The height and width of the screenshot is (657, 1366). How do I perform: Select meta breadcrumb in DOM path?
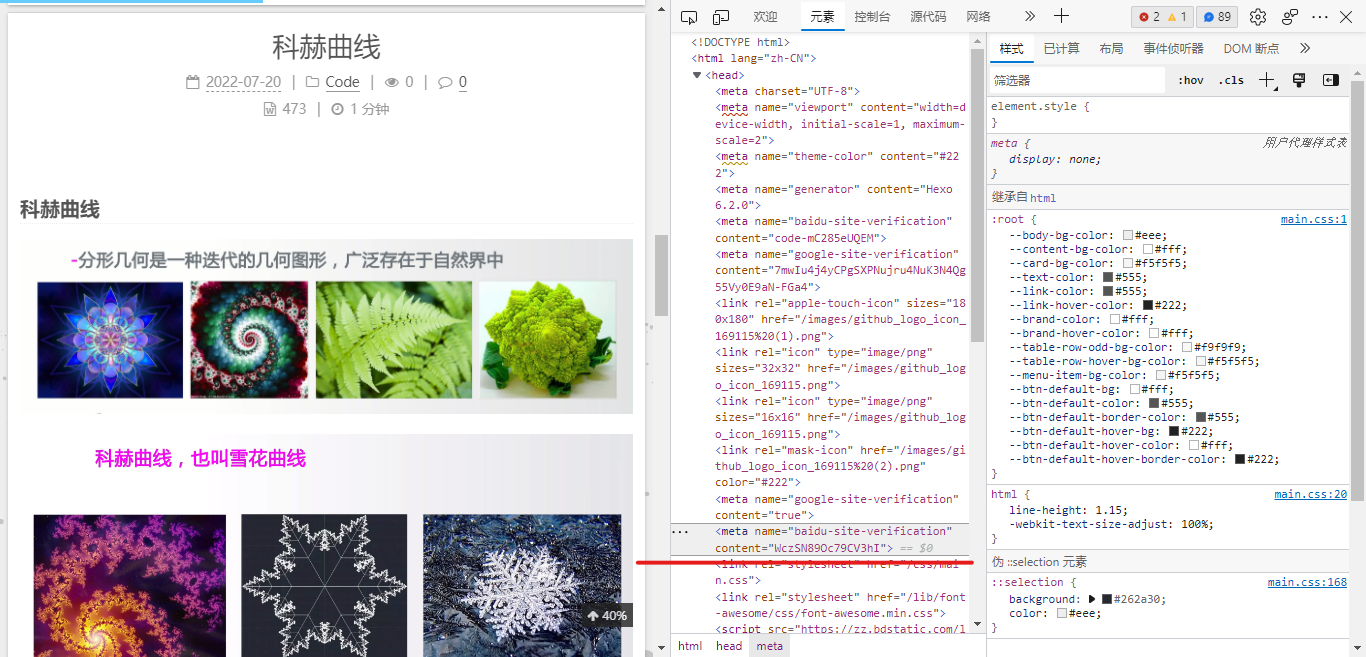pyautogui.click(x=769, y=646)
